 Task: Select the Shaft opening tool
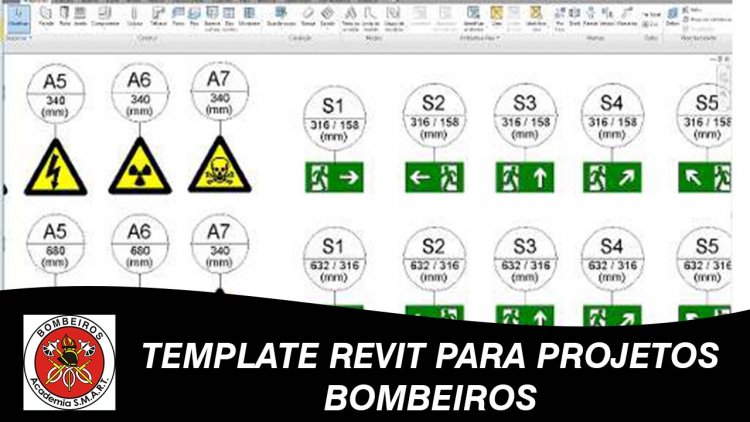tap(574, 17)
